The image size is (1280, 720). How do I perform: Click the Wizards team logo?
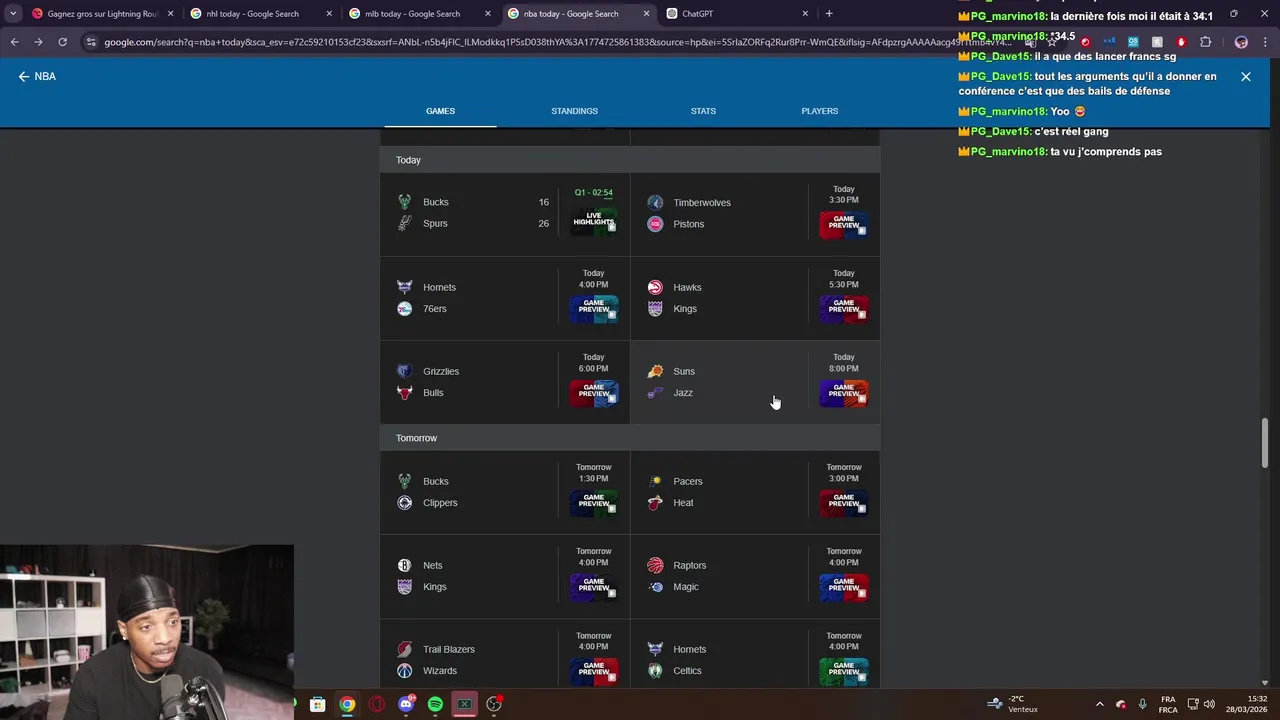pyautogui.click(x=404, y=671)
